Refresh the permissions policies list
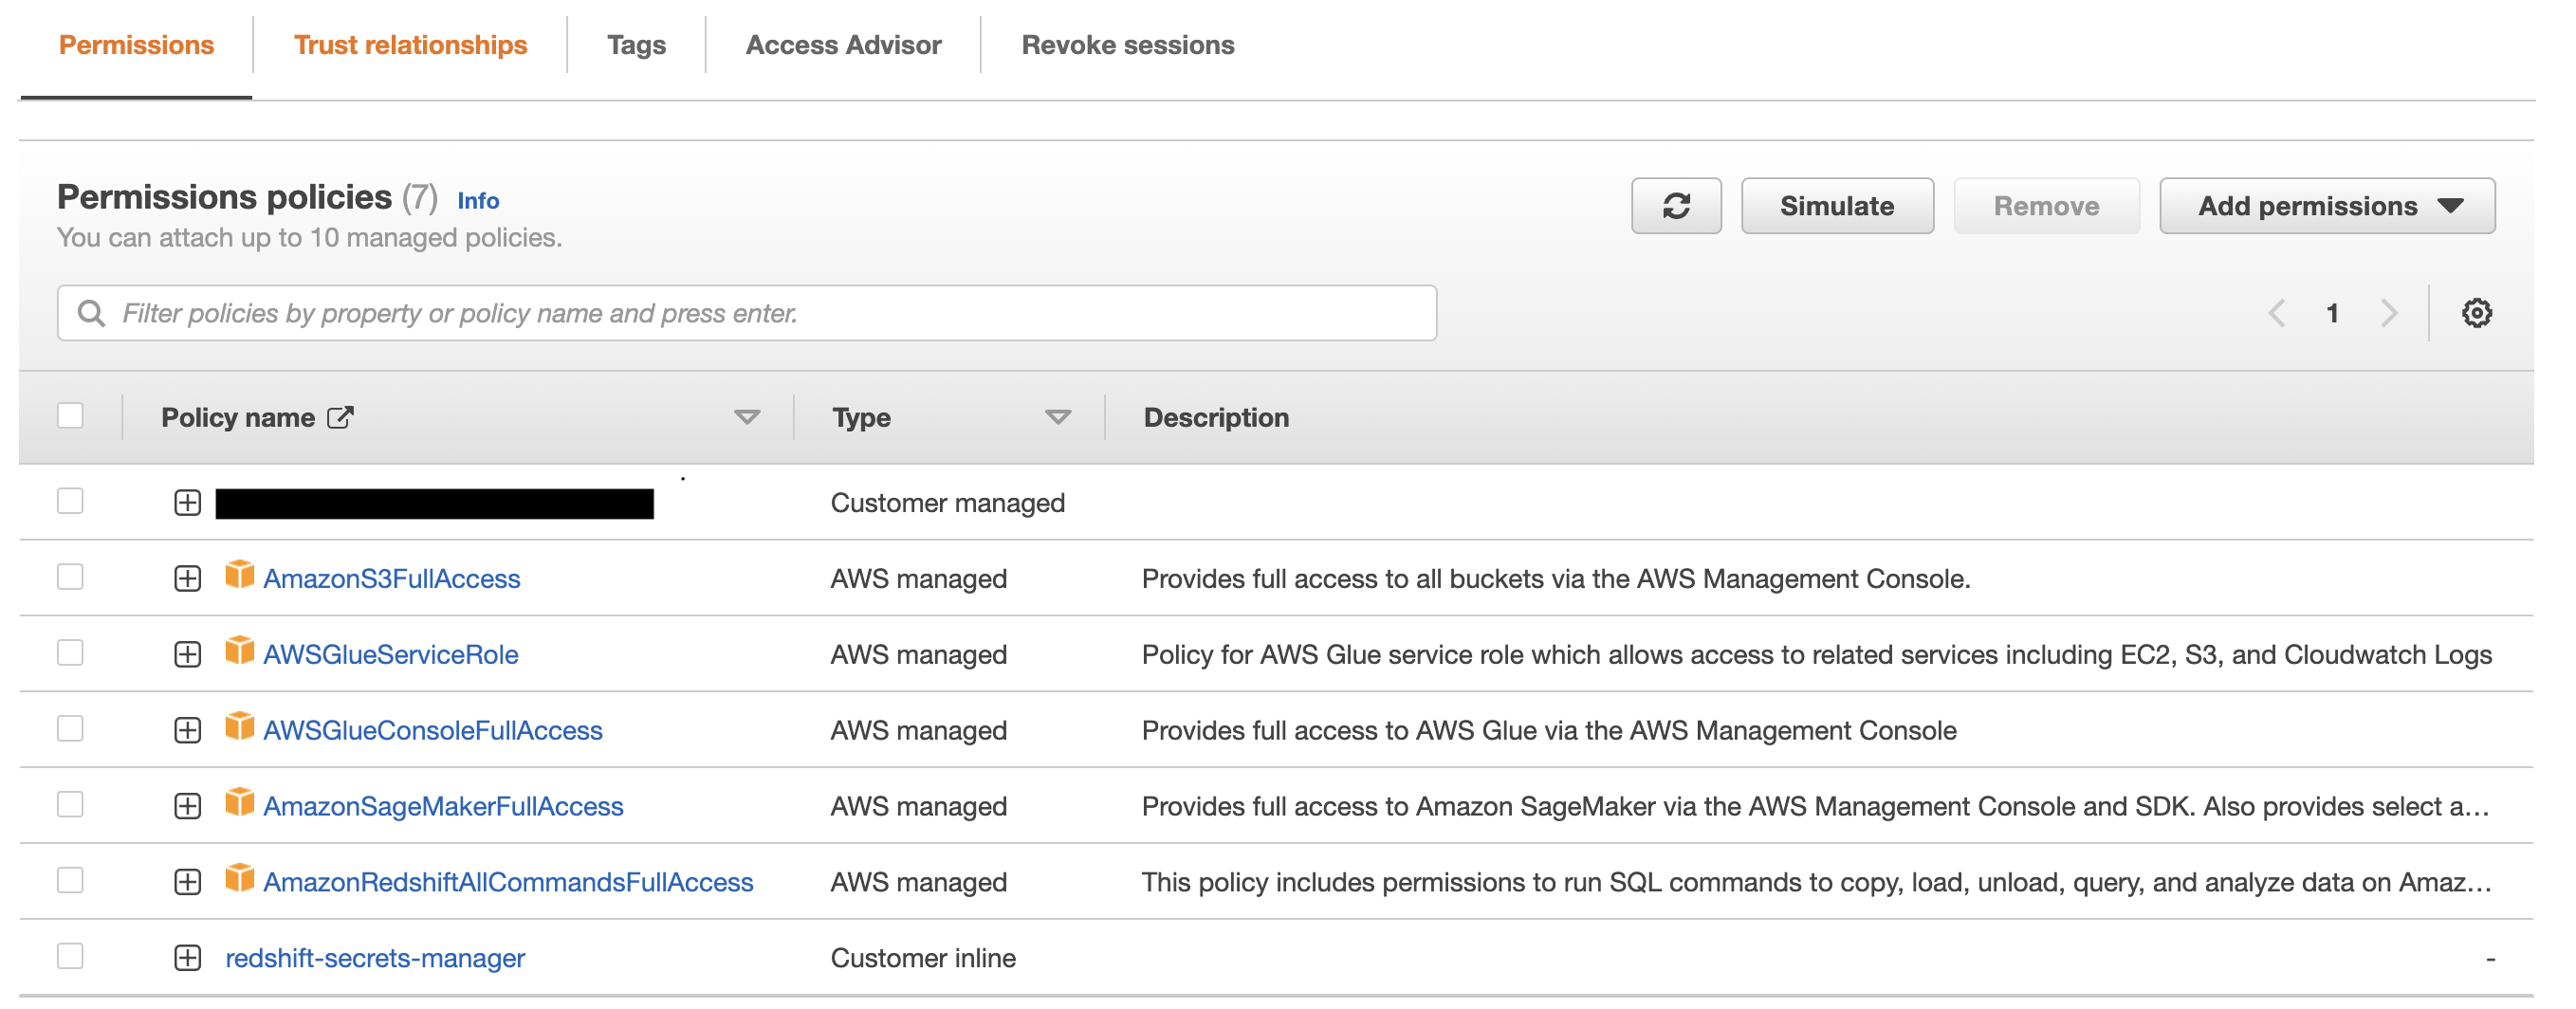Viewport: 2576px width, 1009px height. [1675, 206]
